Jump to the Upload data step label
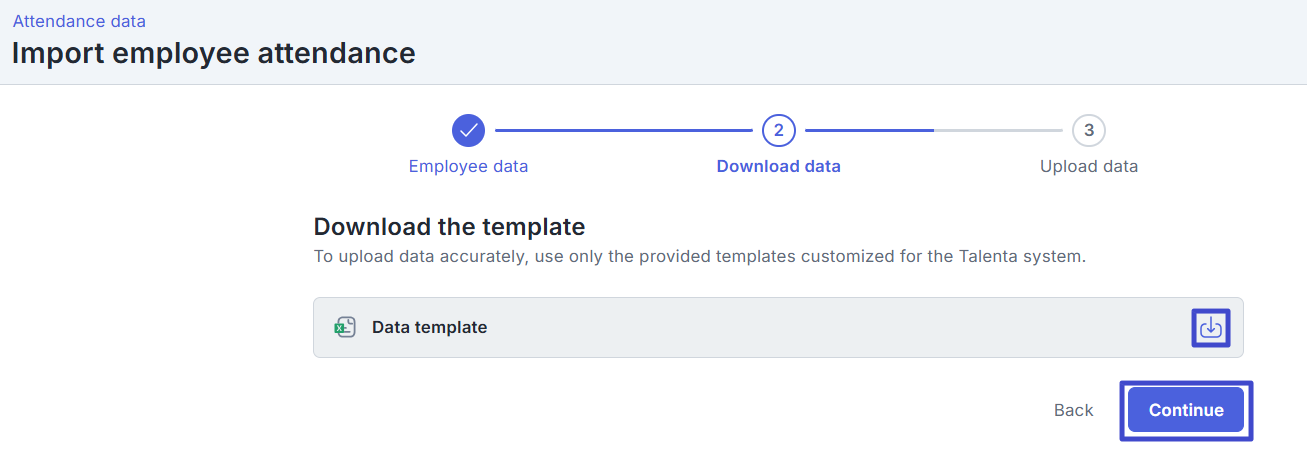This screenshot has width=1307, height=451. point(1088,167)
